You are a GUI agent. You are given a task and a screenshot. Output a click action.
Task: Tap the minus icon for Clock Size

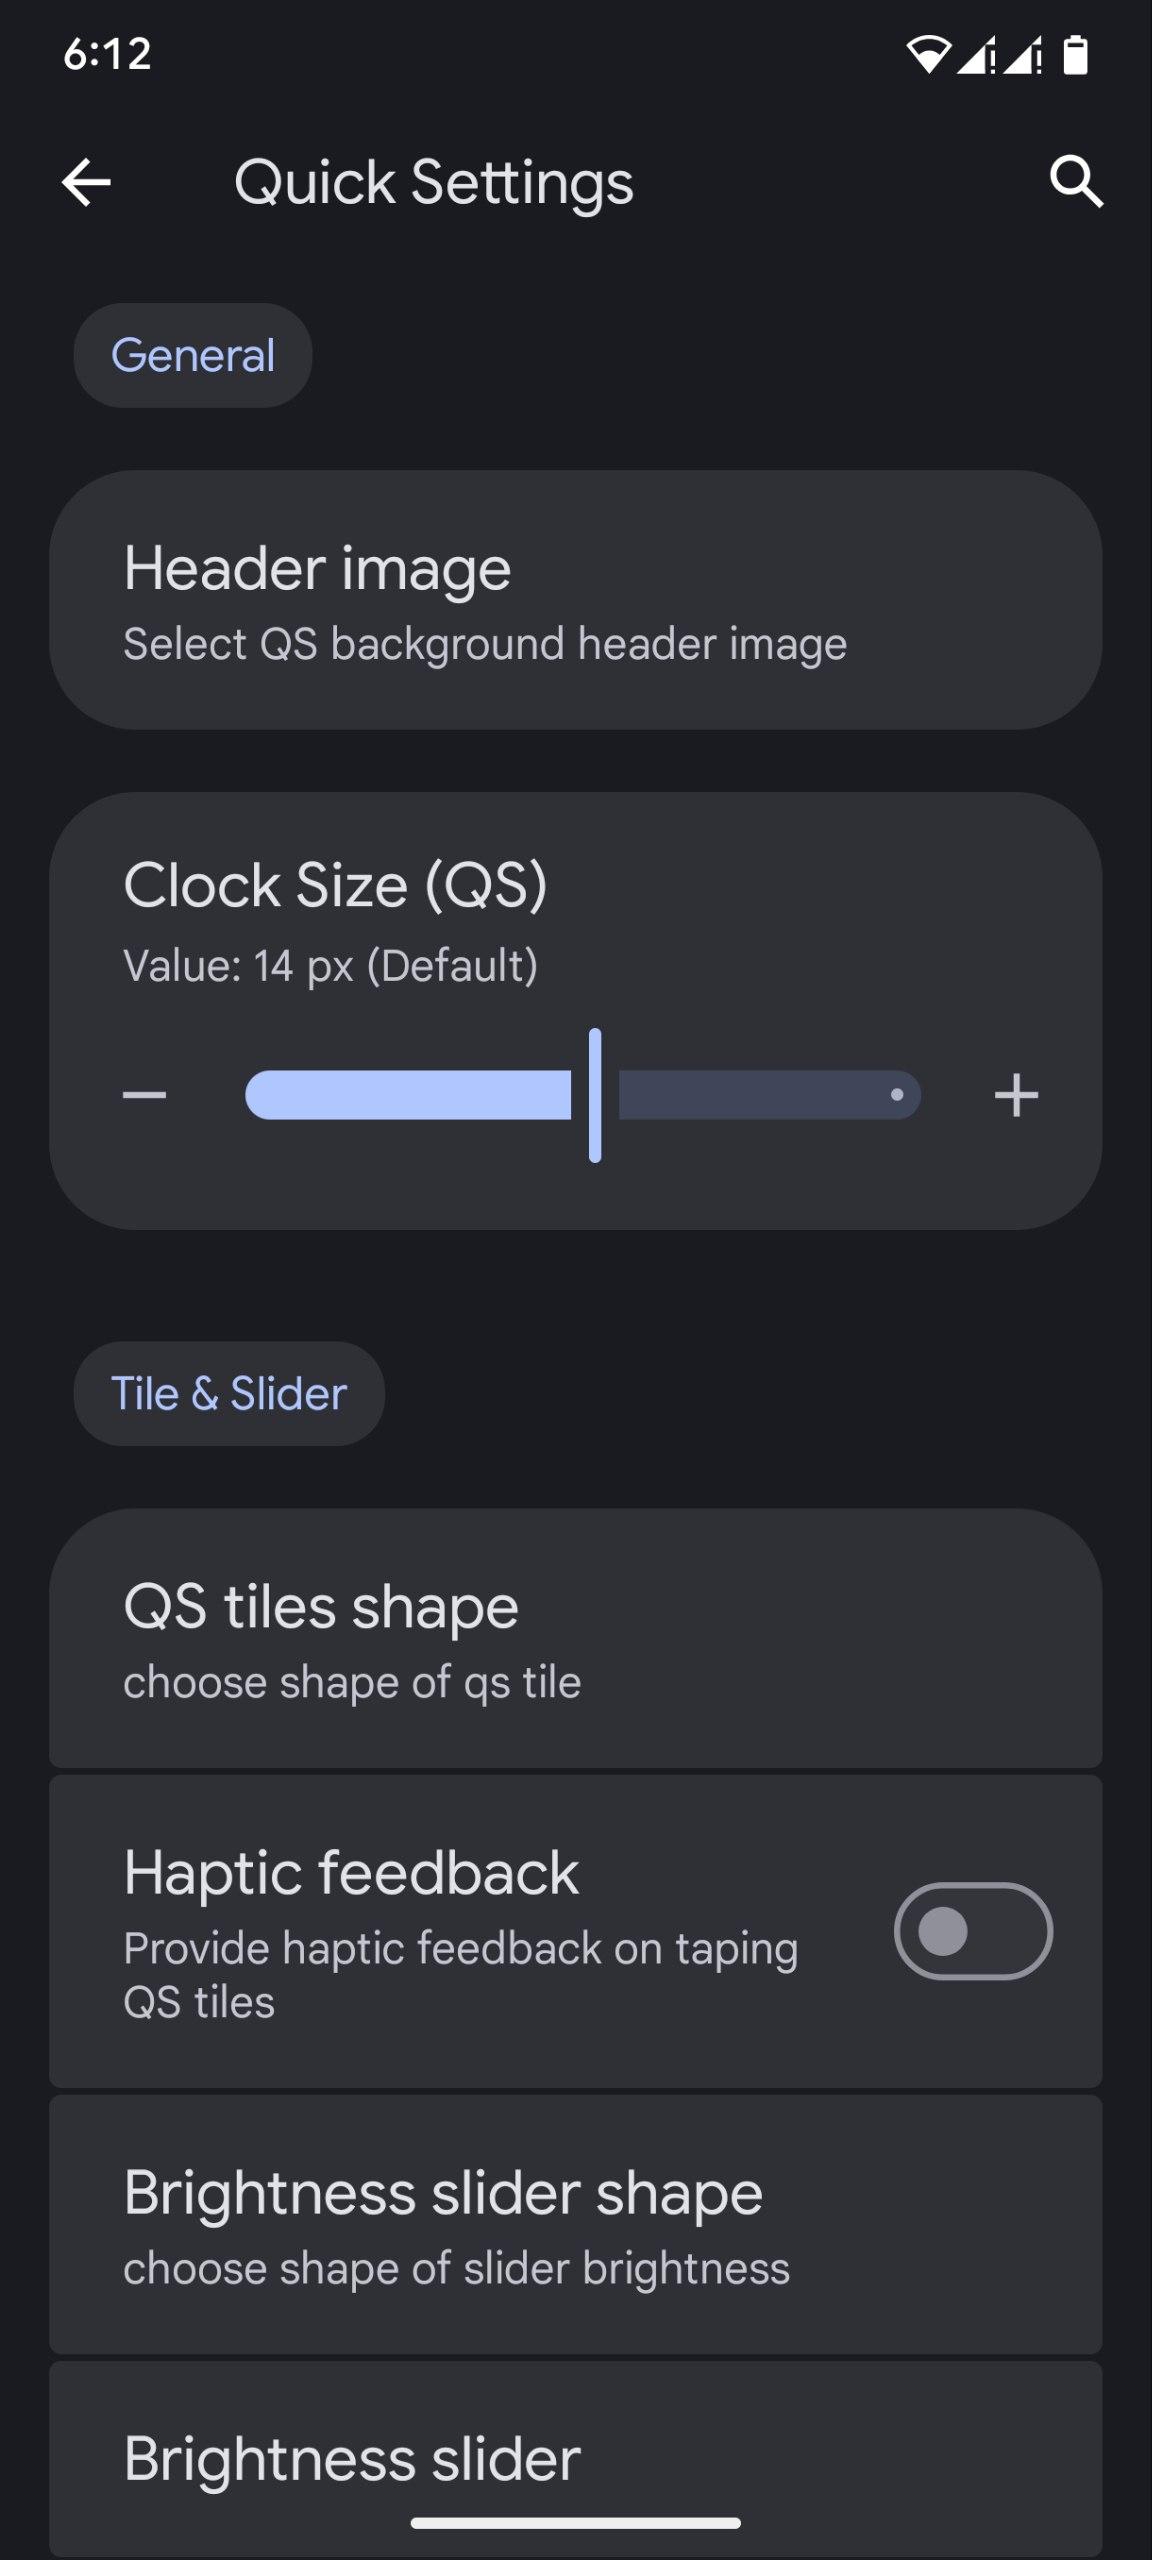(145, 1095)
